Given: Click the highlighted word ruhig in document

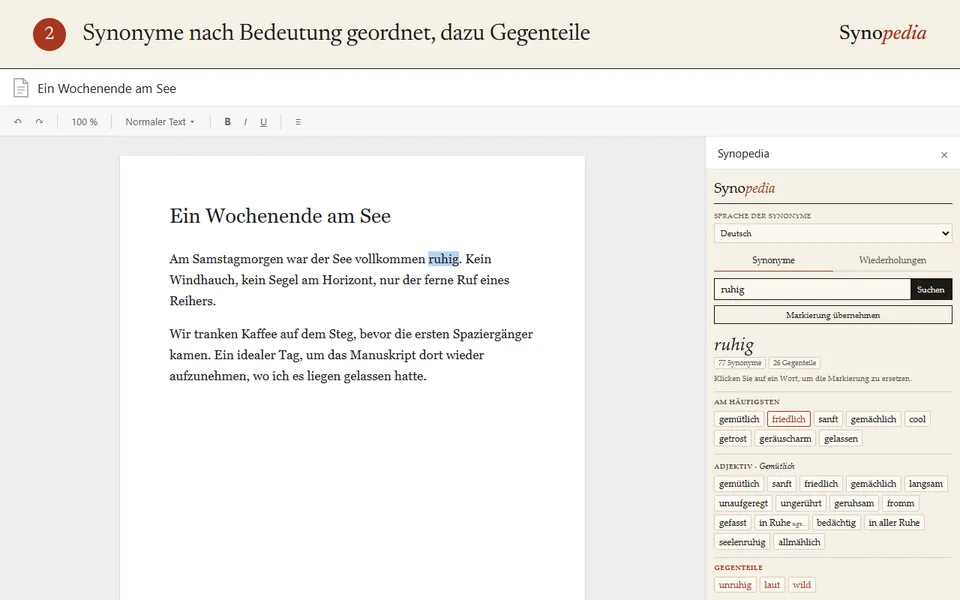Looking at the screenshot, I should tap(443, 259).
